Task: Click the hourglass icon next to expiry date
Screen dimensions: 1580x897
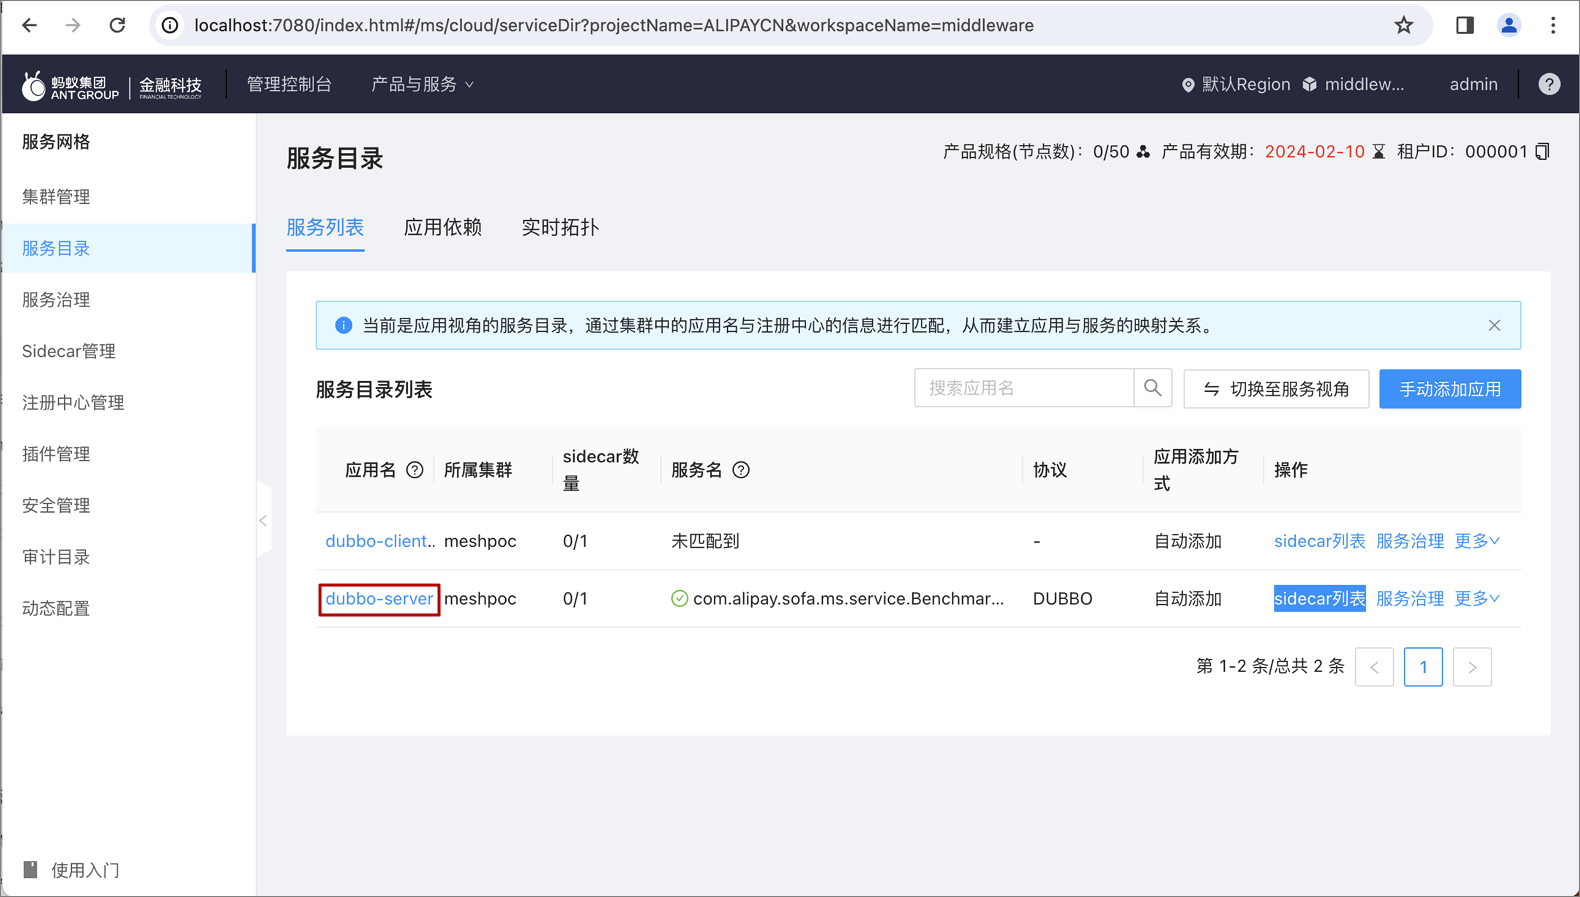Action: (1379, 152)
